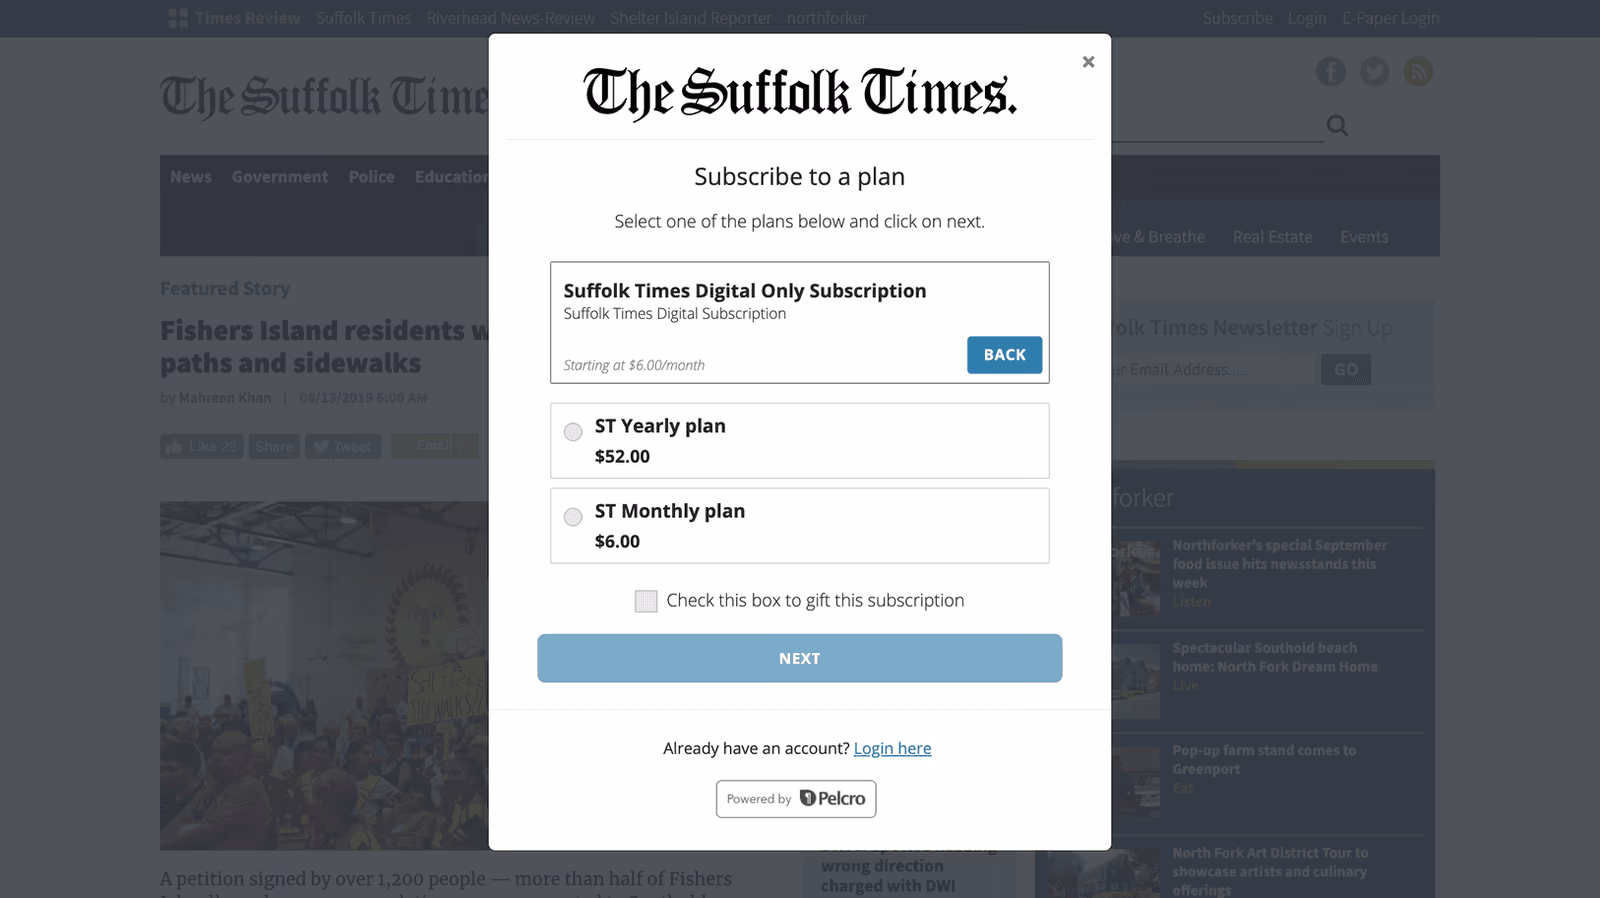Screen dimensions: 1600x898
Task: Click the Facebook Like thumbs-up button
Action: (202, 446)
